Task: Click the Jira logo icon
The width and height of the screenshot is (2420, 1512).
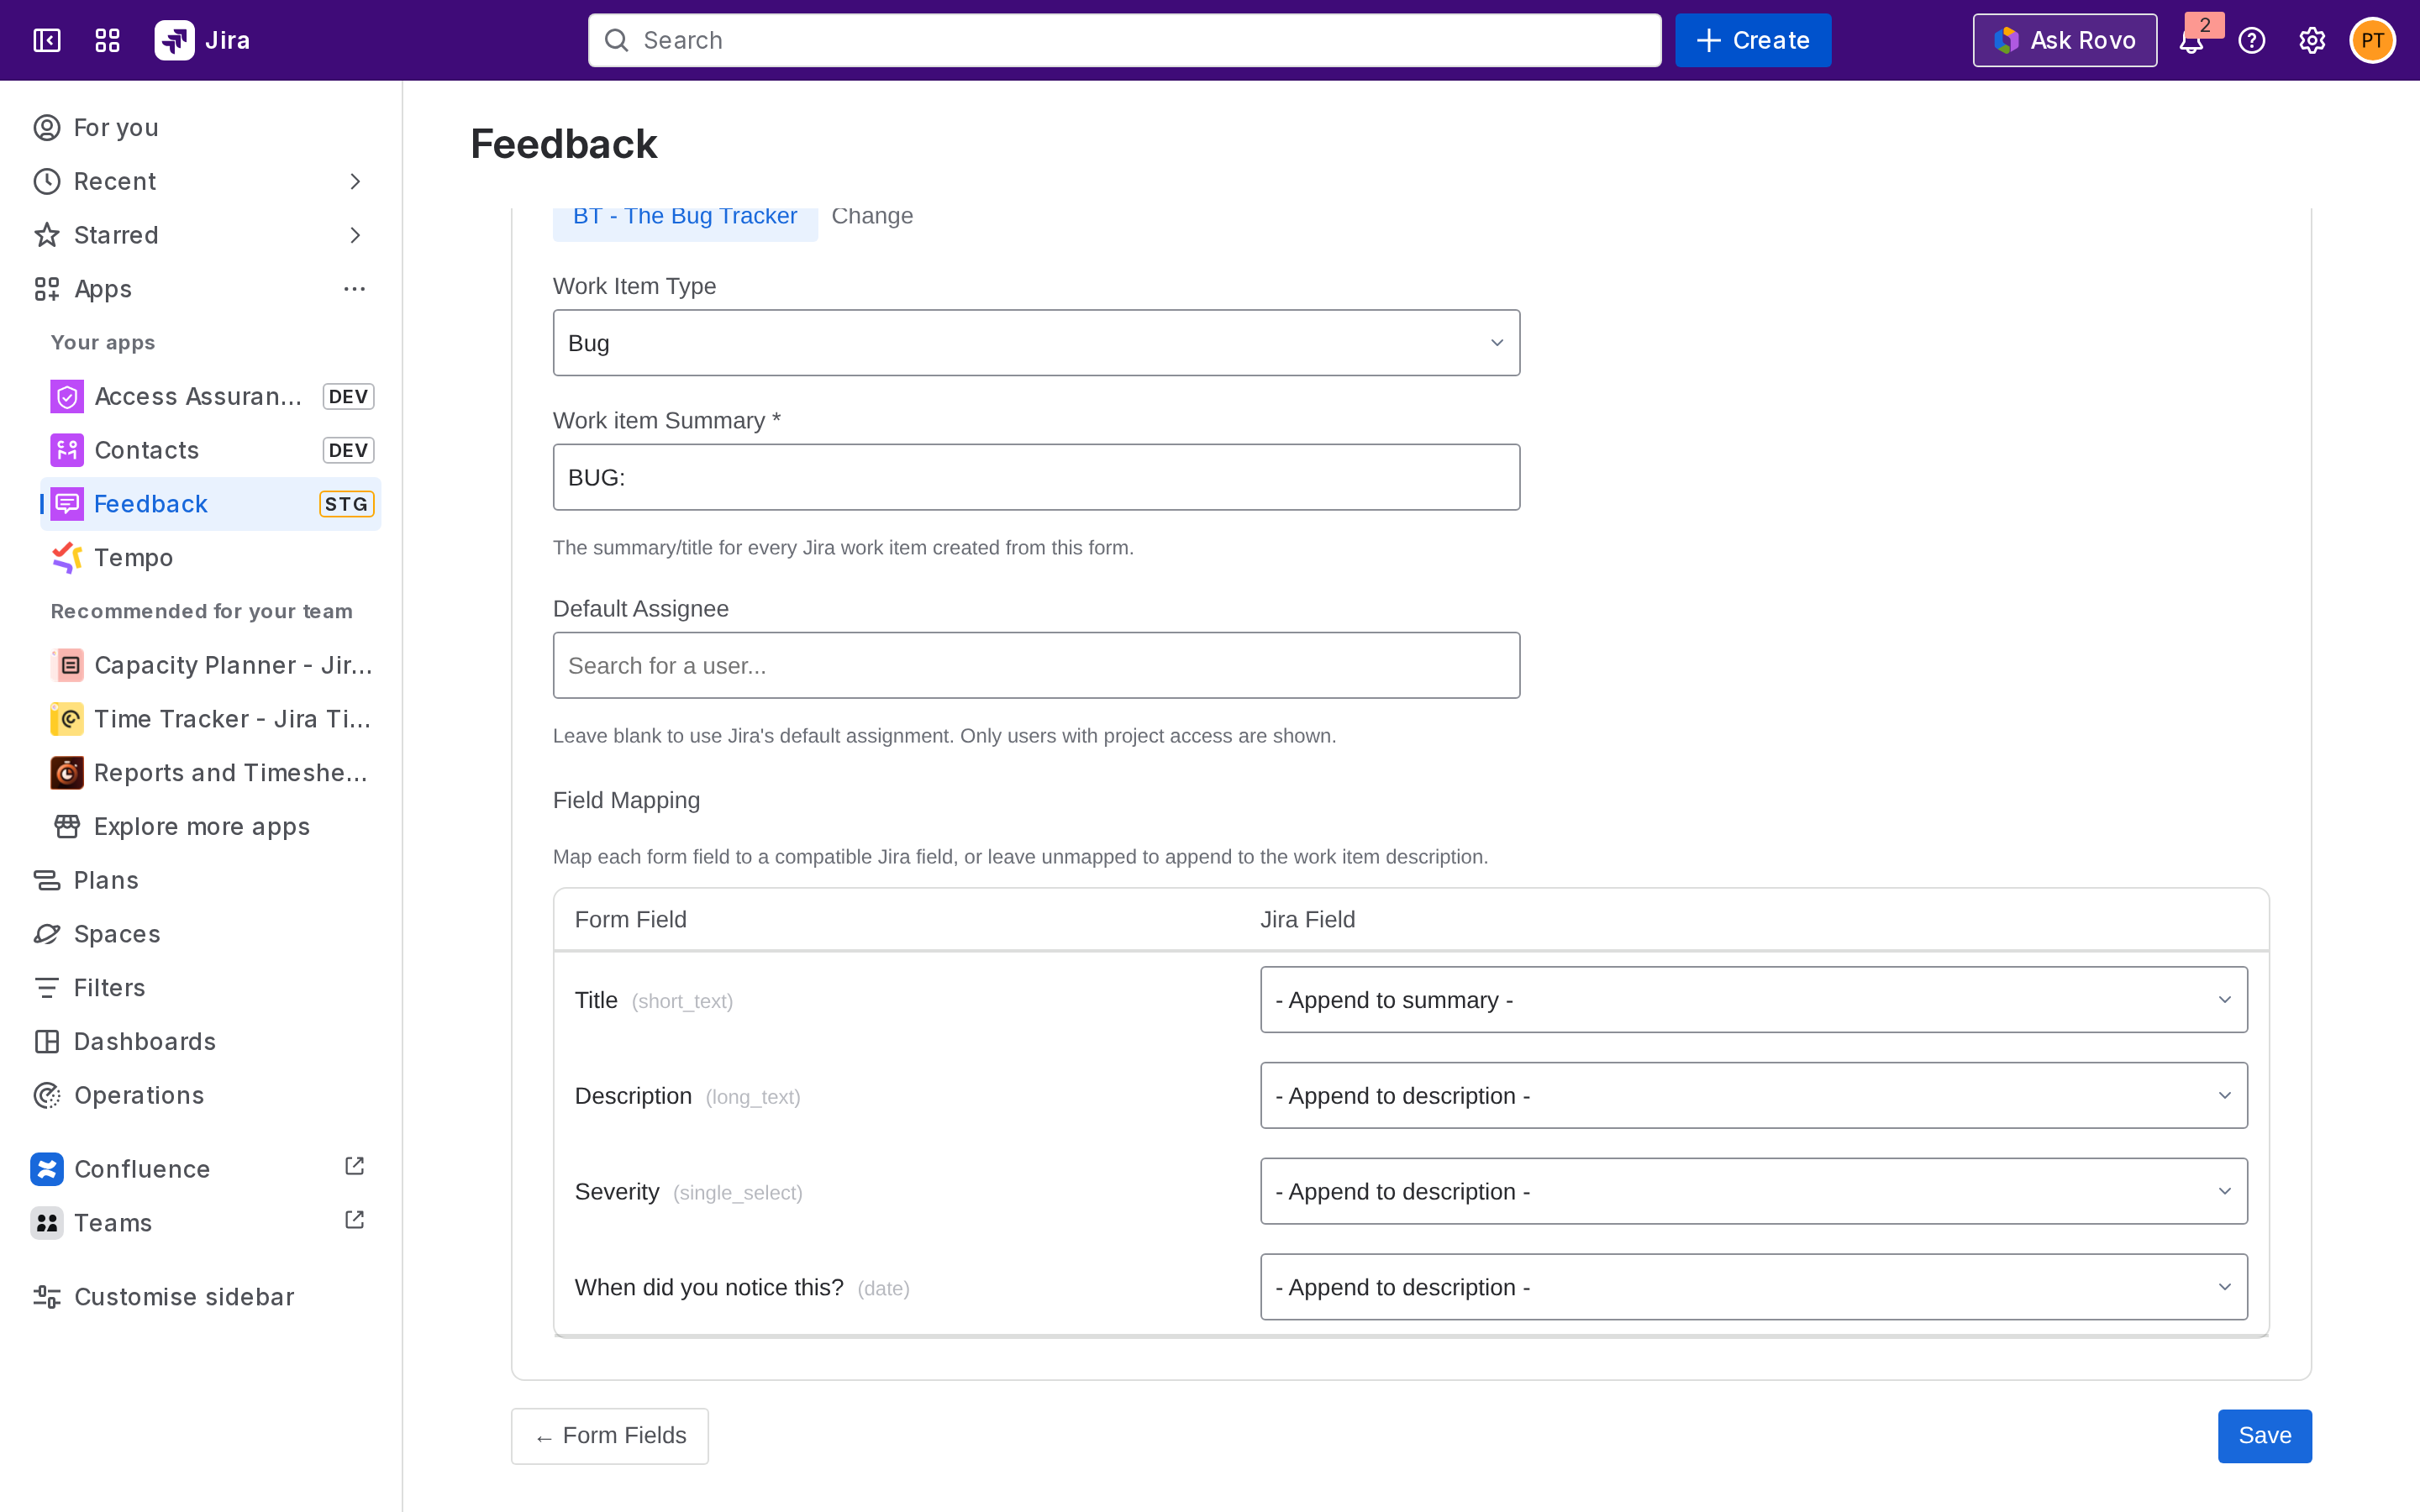Action: coord(174,40)
